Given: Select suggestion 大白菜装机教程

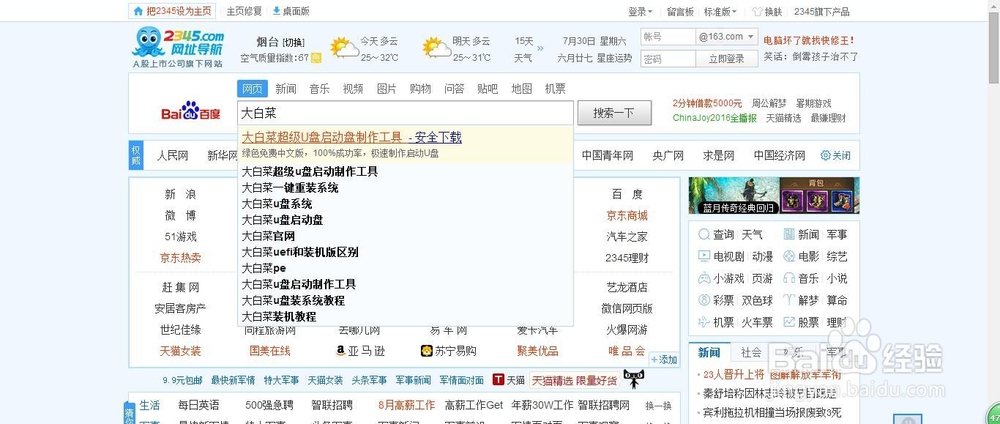Looking at the screenshot, I should tap(279, 316).
